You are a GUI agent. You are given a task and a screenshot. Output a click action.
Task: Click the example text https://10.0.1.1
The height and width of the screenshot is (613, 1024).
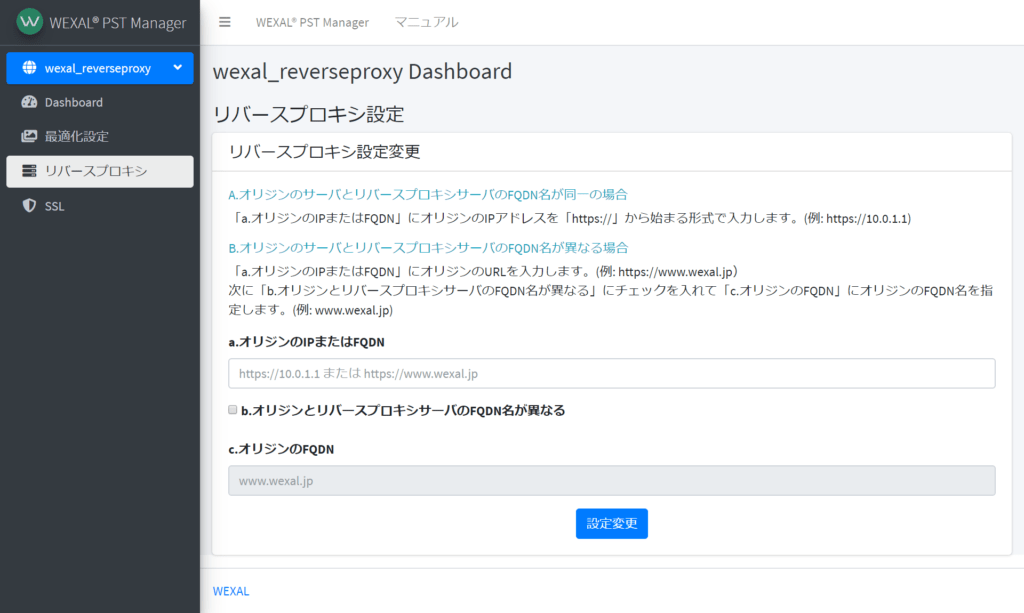click(x=867, y=219)
